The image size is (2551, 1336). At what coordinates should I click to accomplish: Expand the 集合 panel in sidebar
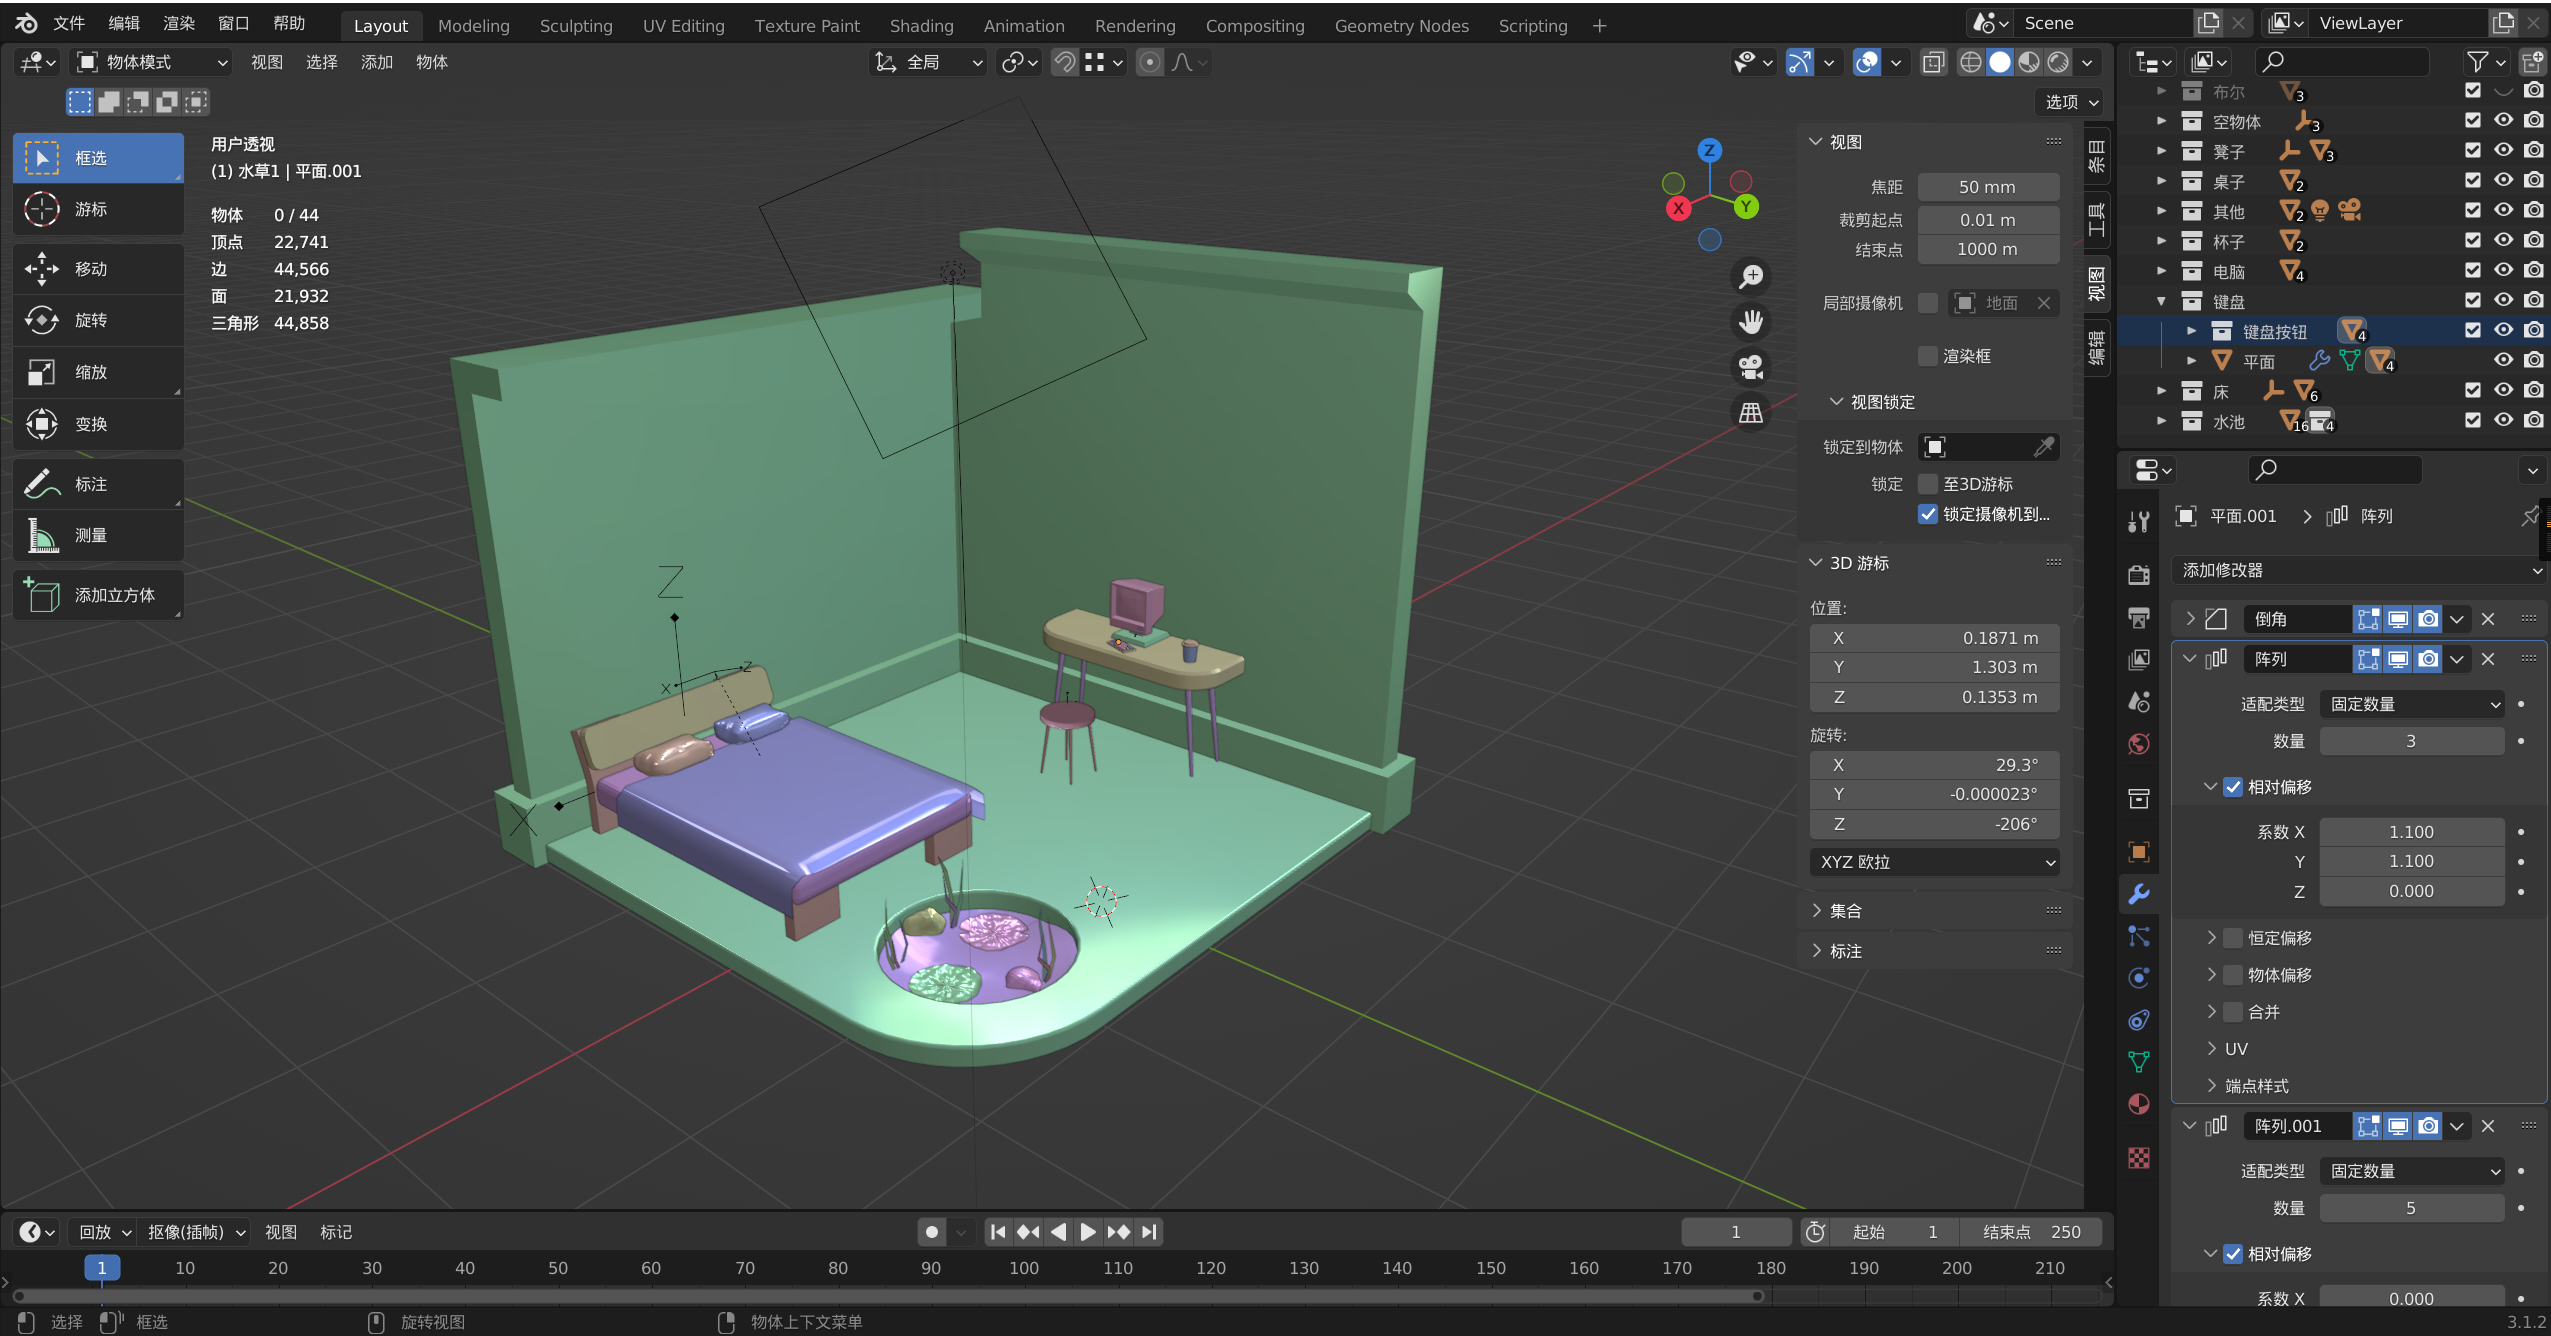(1845, 911)
